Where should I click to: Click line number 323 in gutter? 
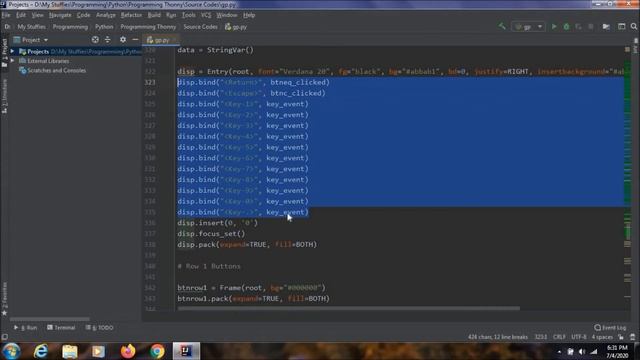150,82
